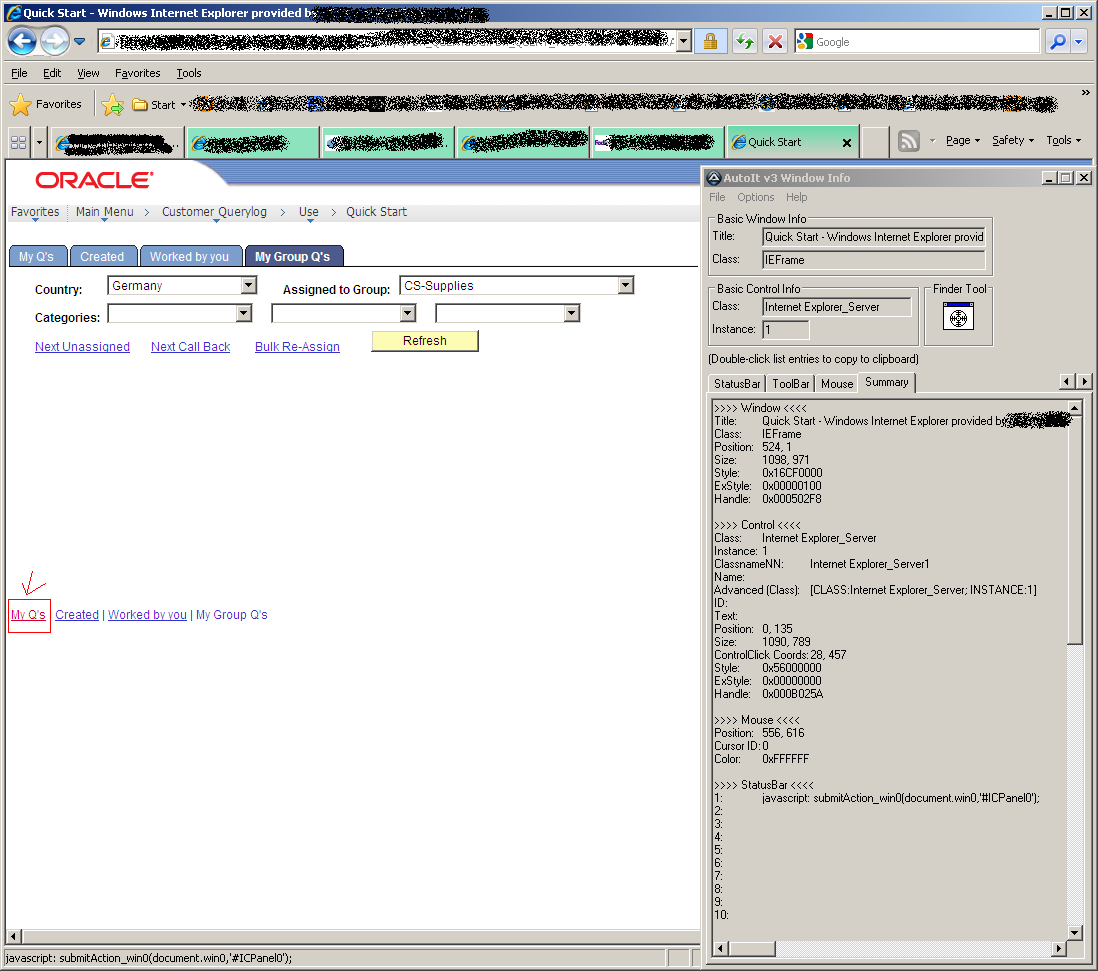Click the search magnifier icon
The height and width of the screenshot is (971, 1098).
pos(1057,41)
